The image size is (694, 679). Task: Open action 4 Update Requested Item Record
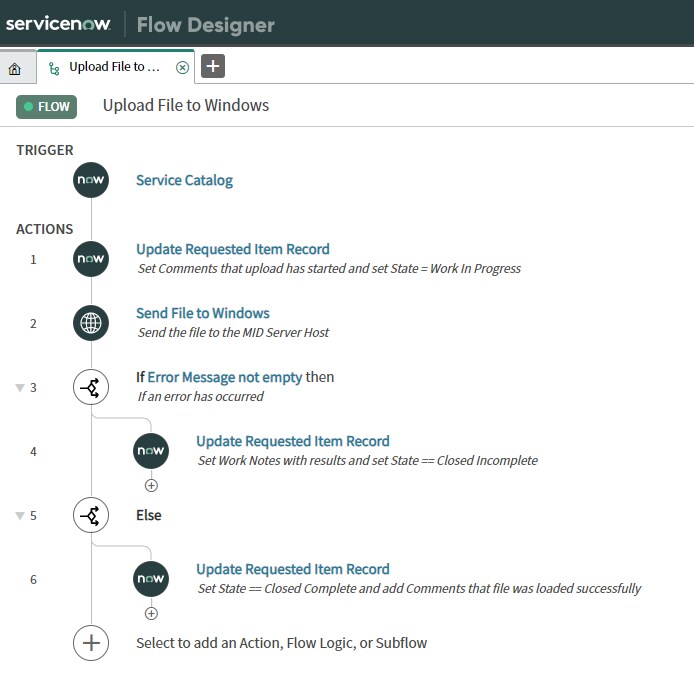tap(293, 441)
